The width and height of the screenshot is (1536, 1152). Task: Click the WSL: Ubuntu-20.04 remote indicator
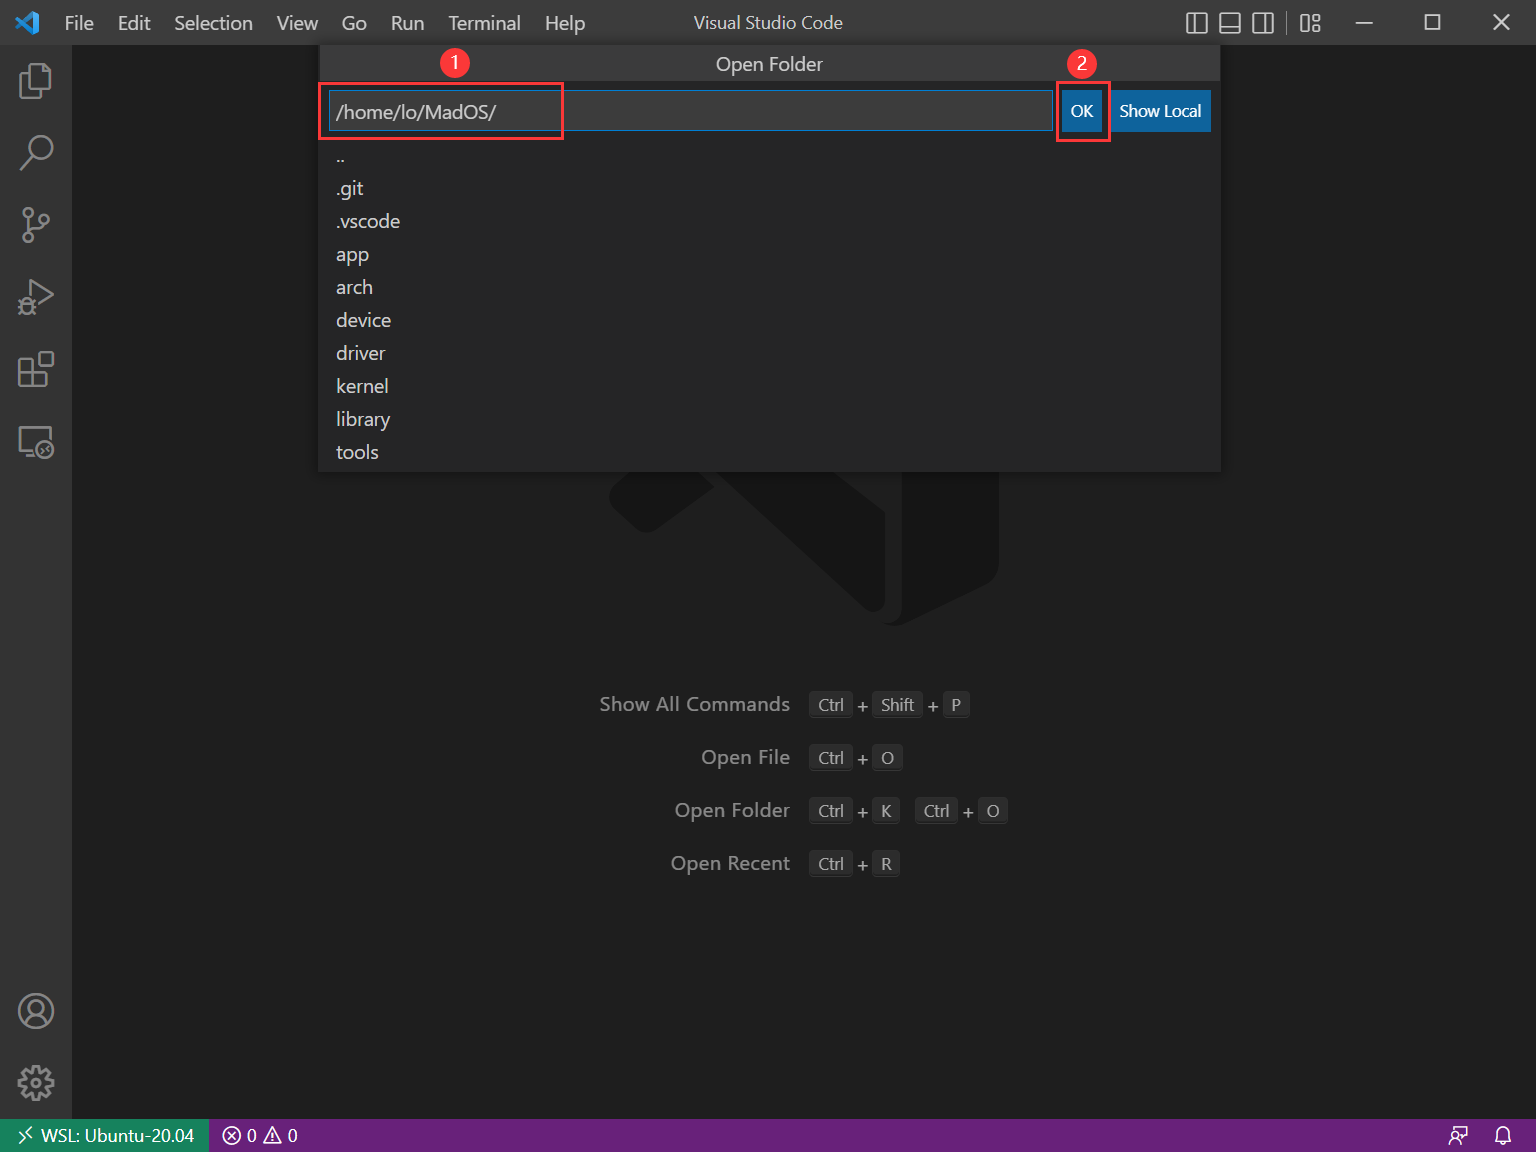coord(105,1135)
